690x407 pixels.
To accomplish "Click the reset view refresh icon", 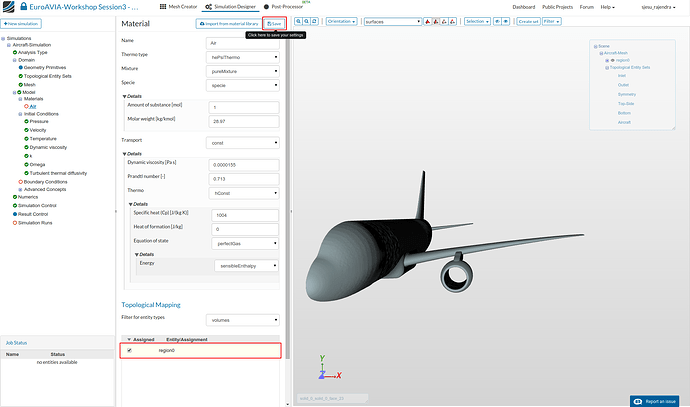I will pos(314,21).
